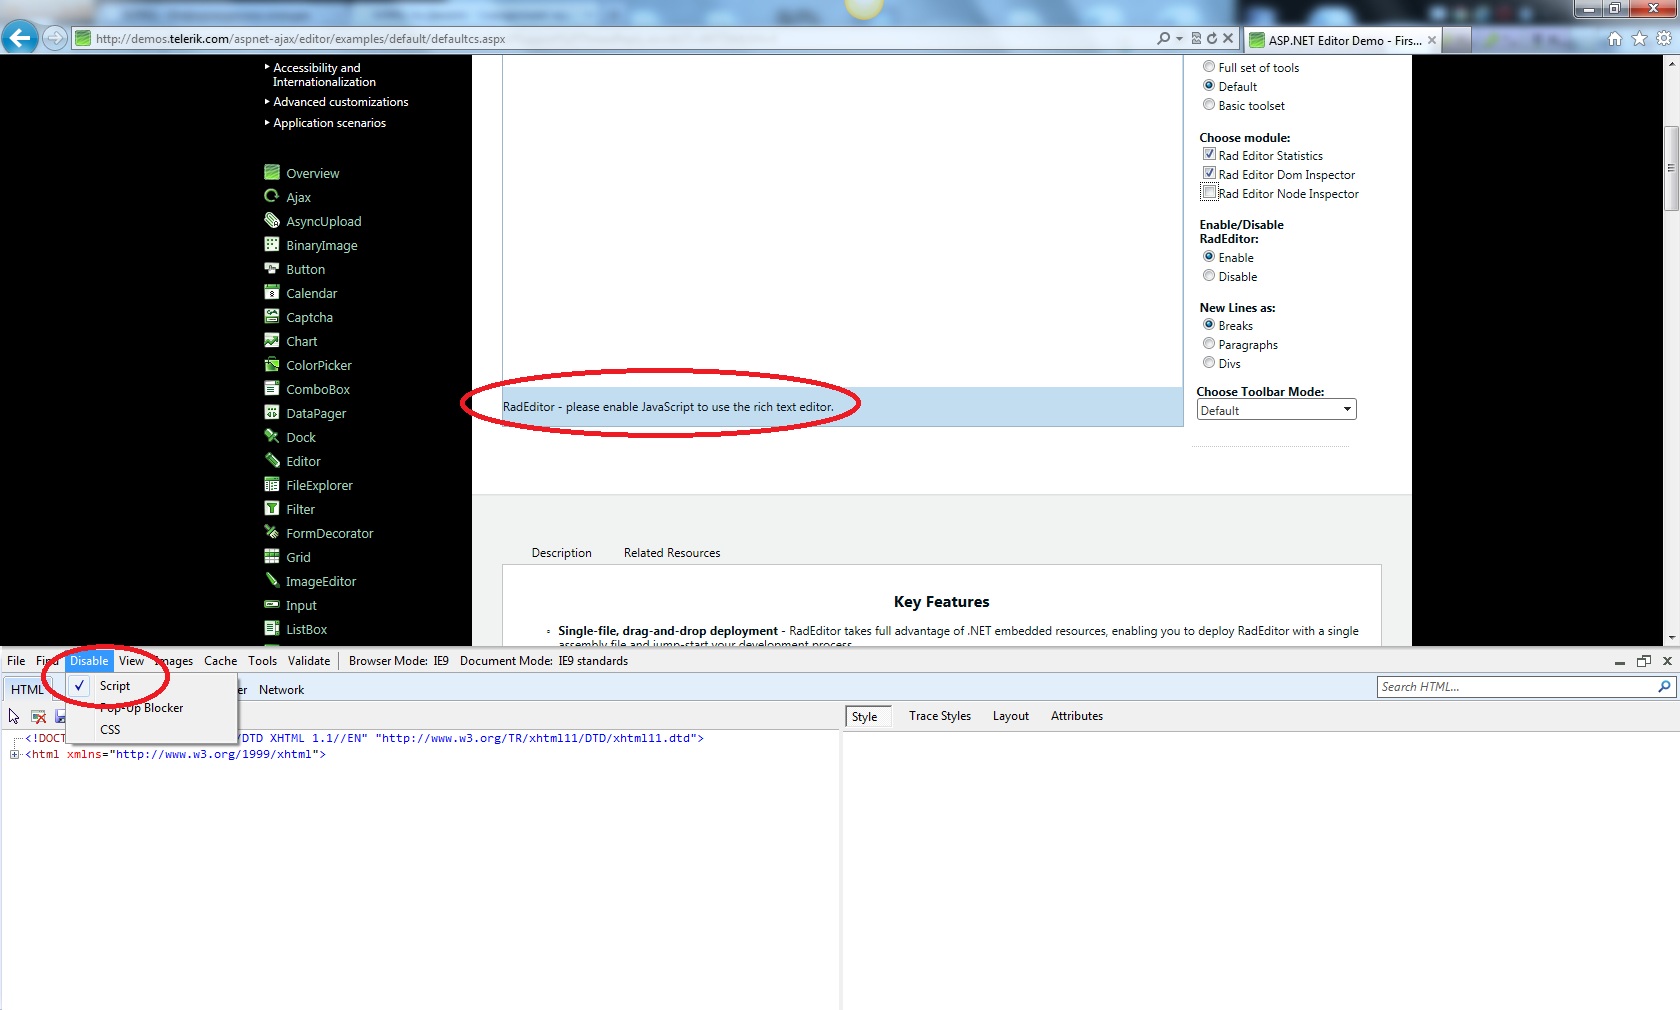Click in the Search HTML field

coord(1517,687)
